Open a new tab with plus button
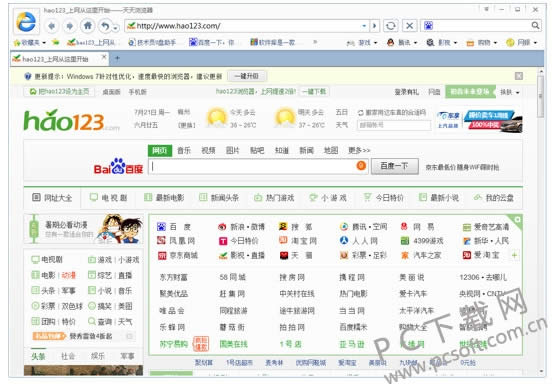Image resolution: width=560 pixels, height=386 pixels. 117,58
